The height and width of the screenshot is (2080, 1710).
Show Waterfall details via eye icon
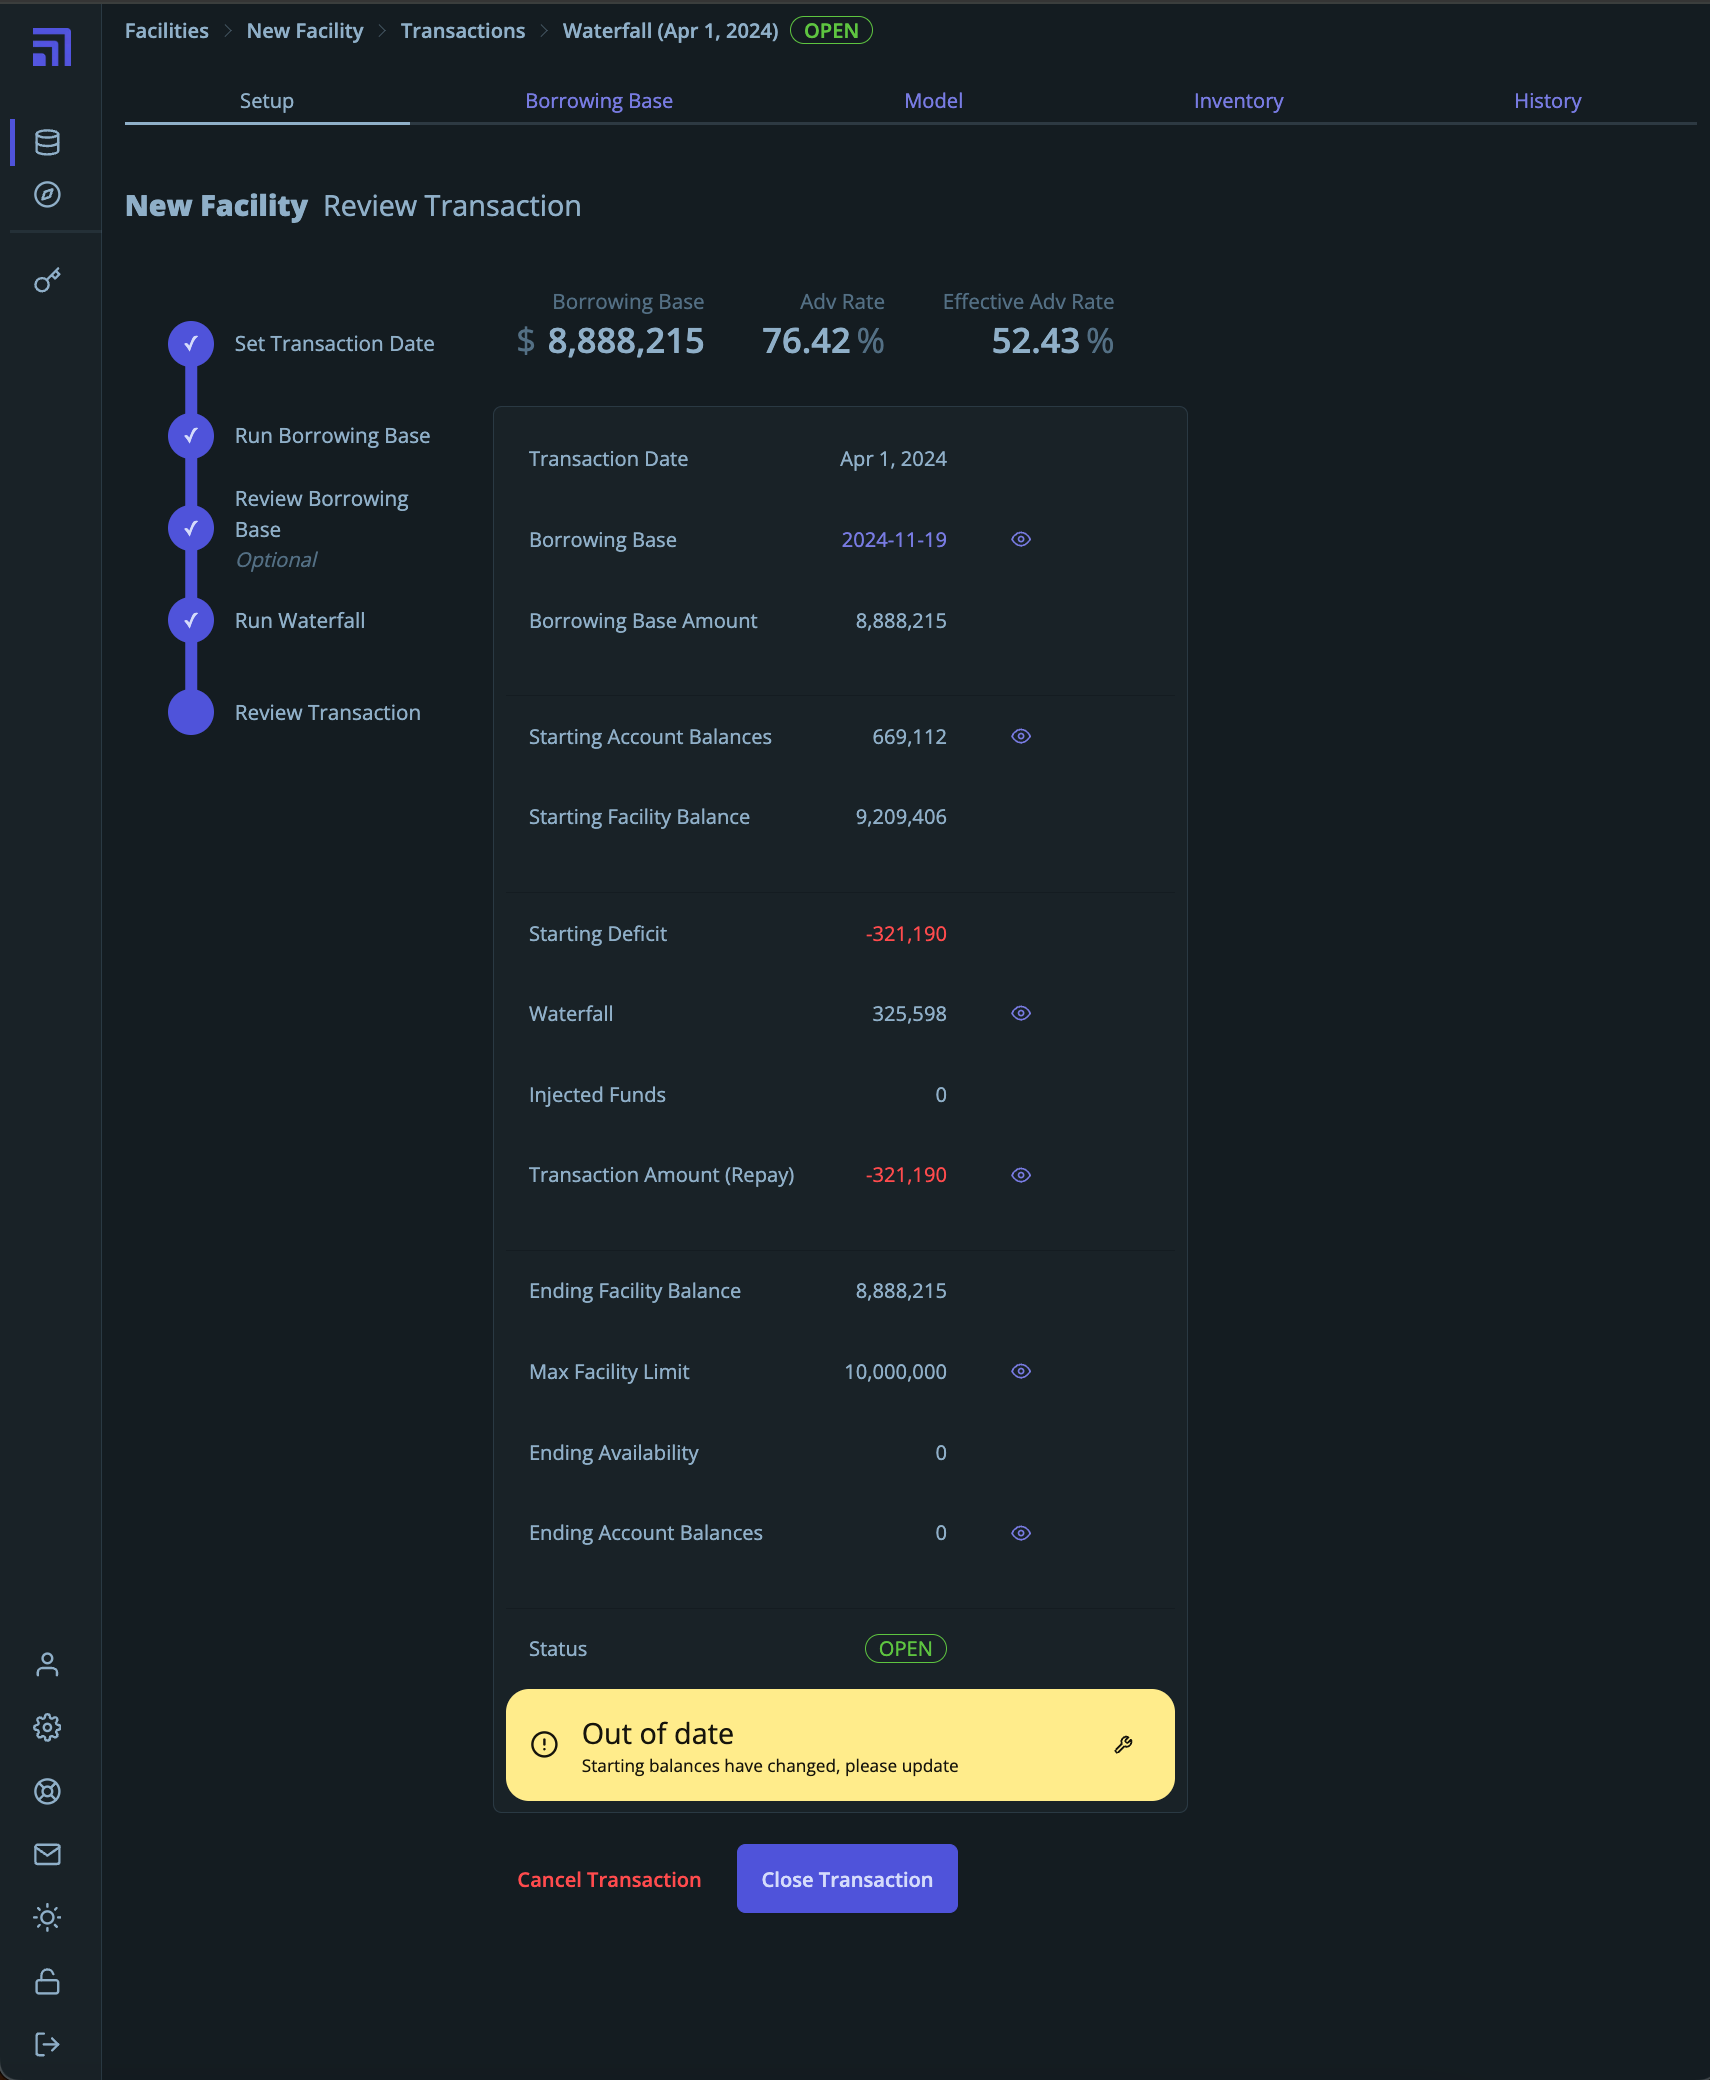(x=1020, y=1014)
